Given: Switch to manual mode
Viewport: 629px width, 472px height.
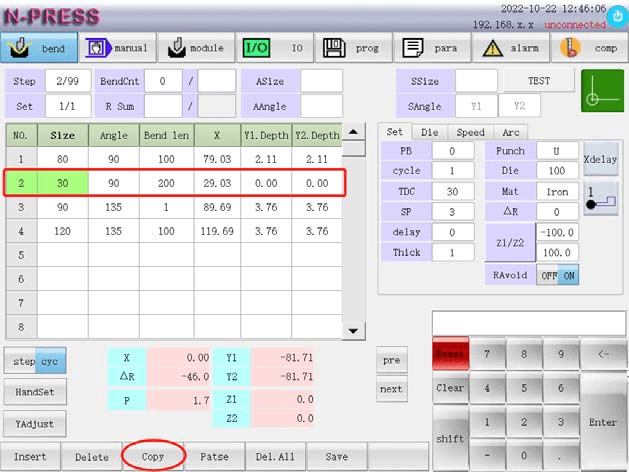Looking at the screenshot, I should 117,48.
